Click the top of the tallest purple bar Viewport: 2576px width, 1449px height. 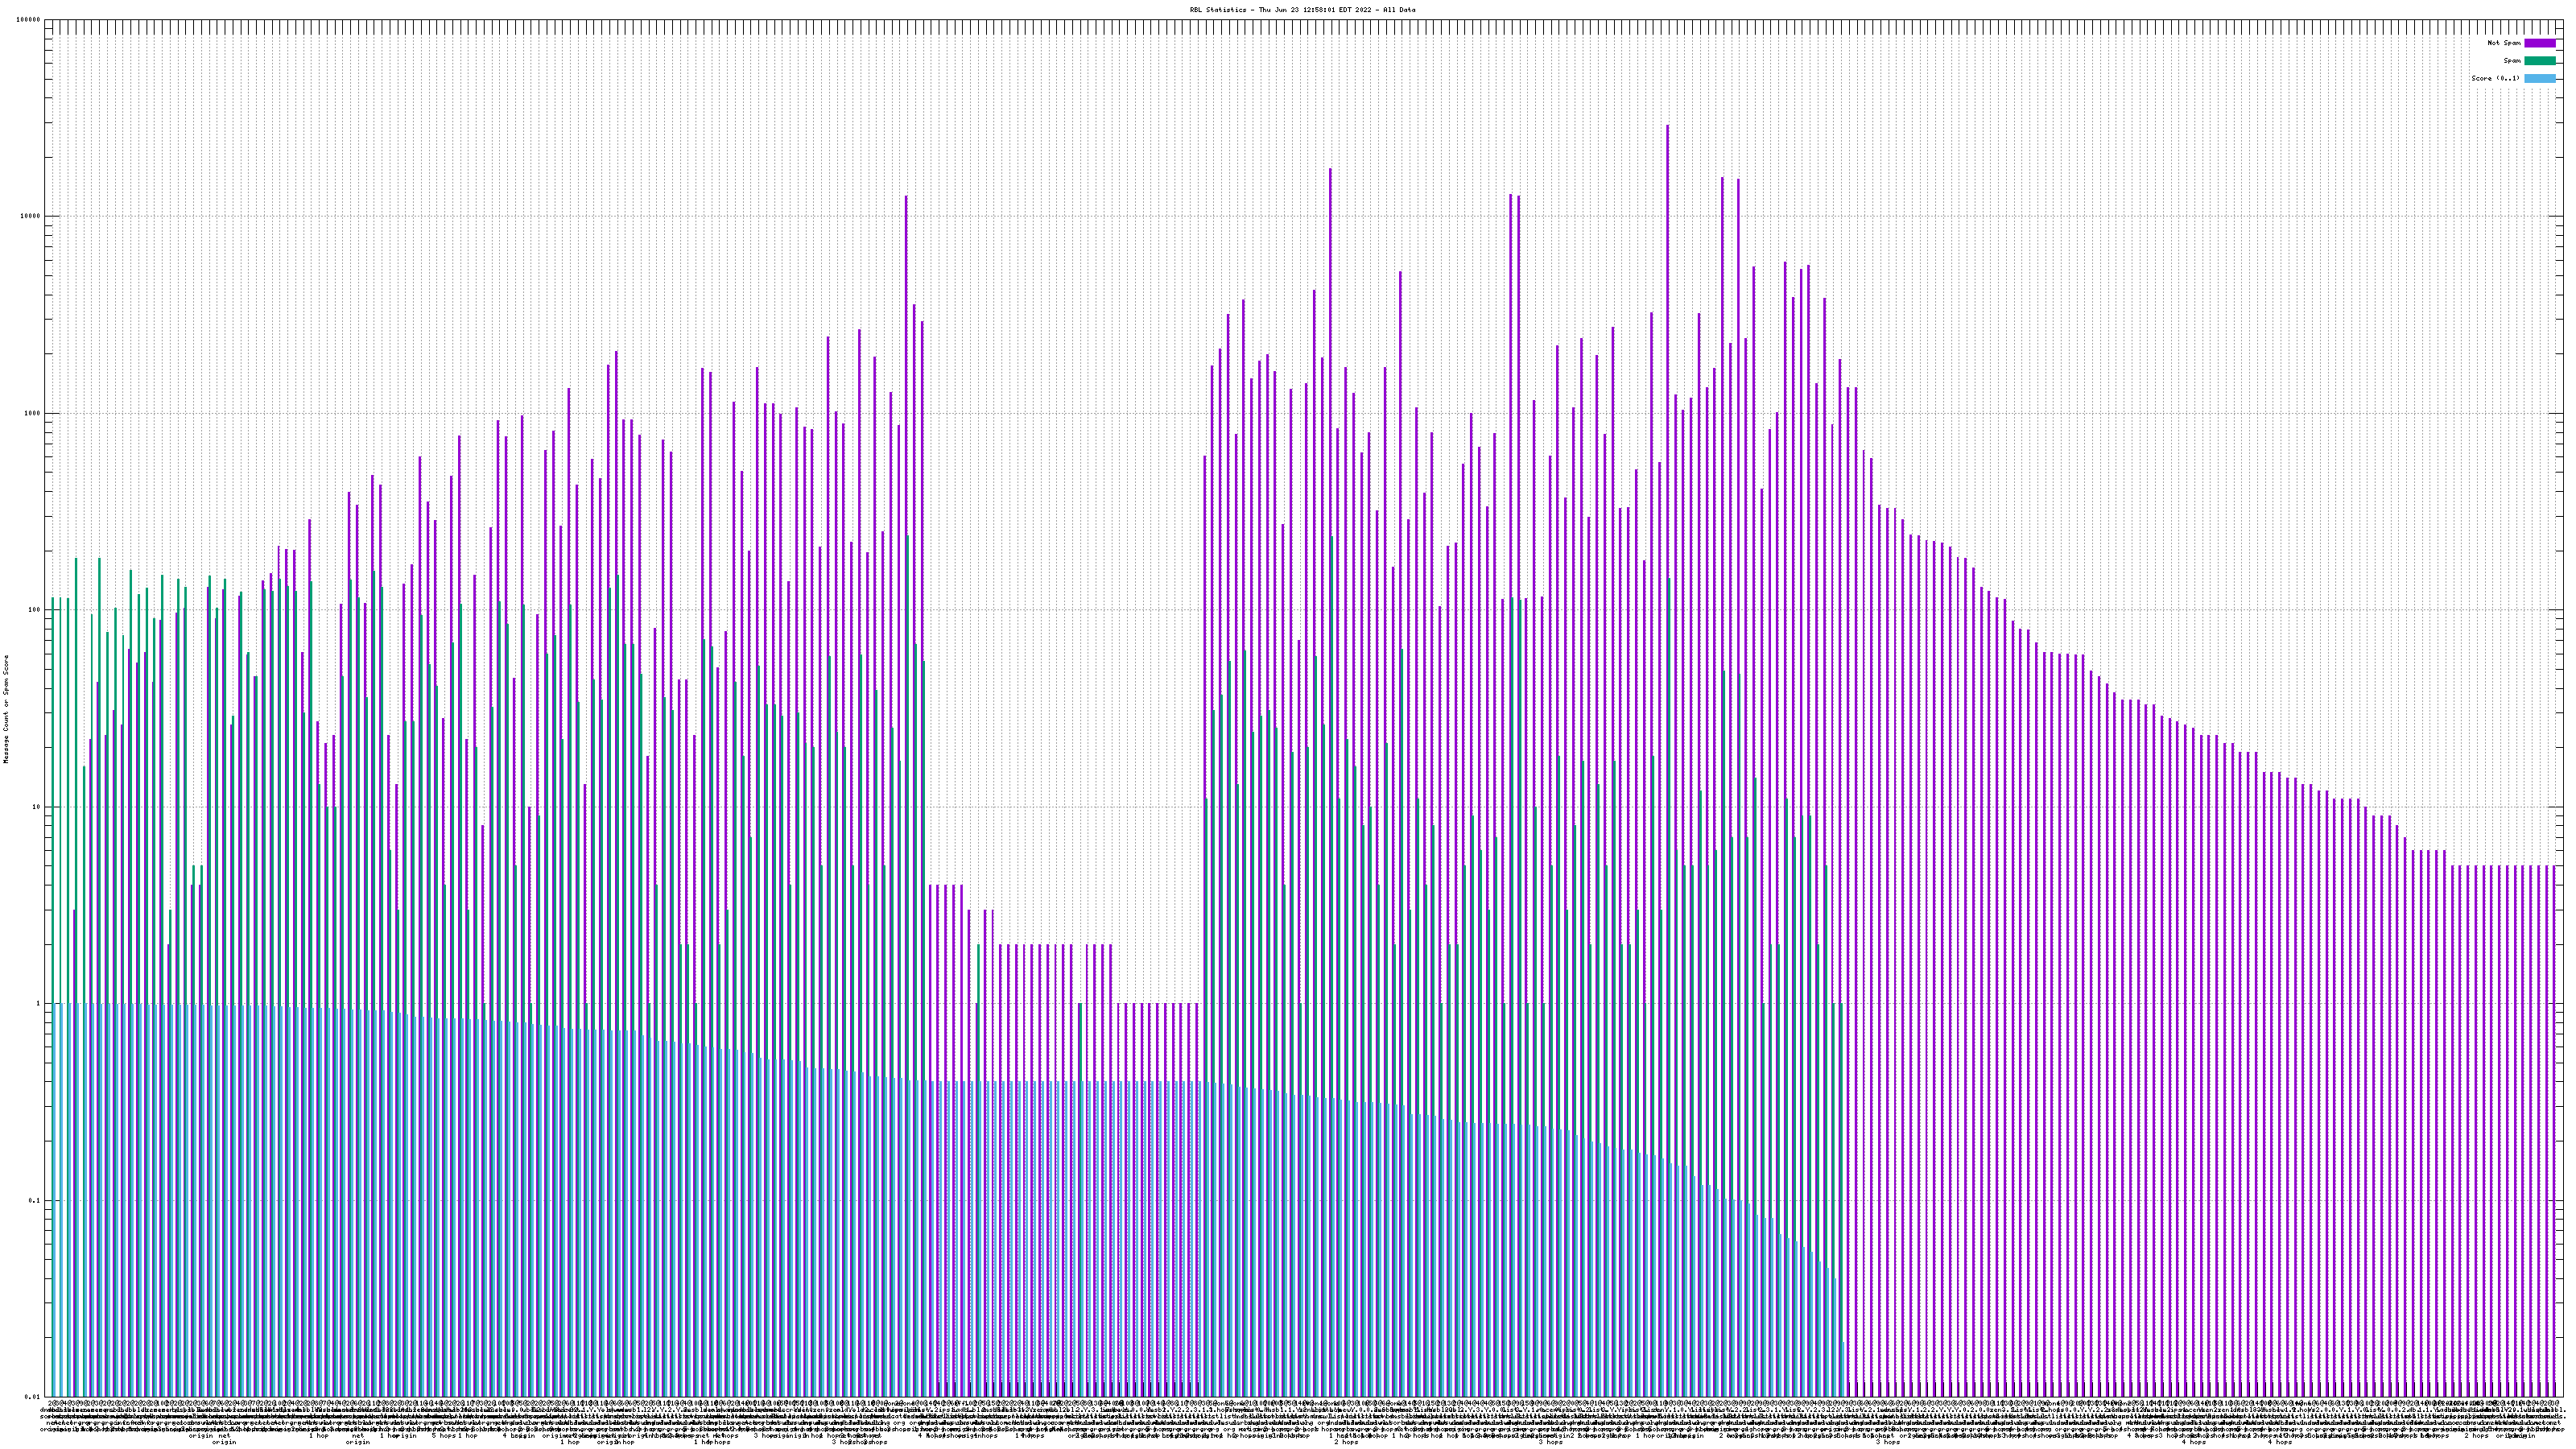coord(1667,127)
